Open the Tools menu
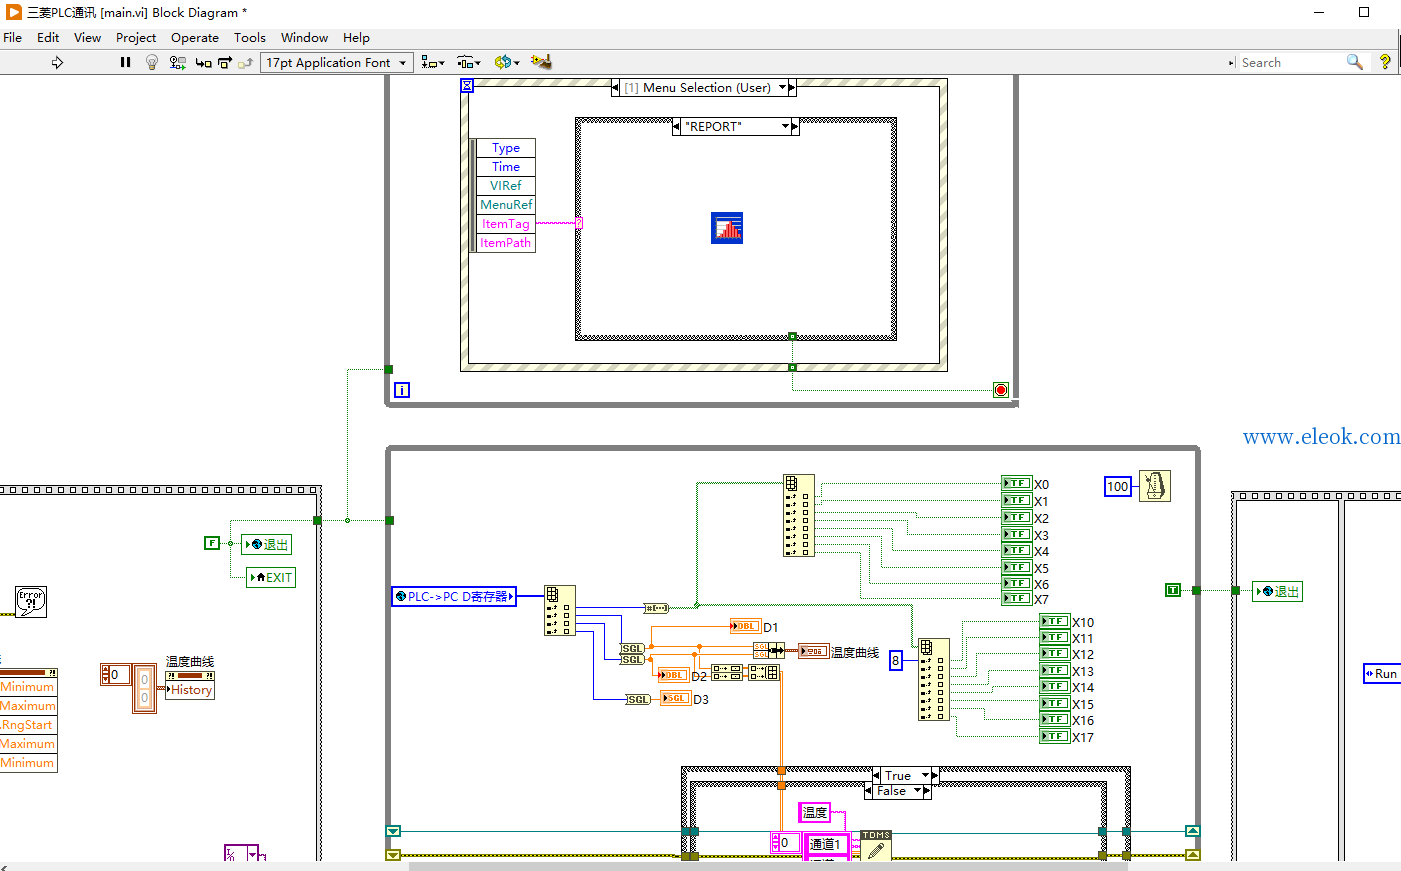Image resolution: width=1401 pixels, height=871 pixels. [250, 37]
